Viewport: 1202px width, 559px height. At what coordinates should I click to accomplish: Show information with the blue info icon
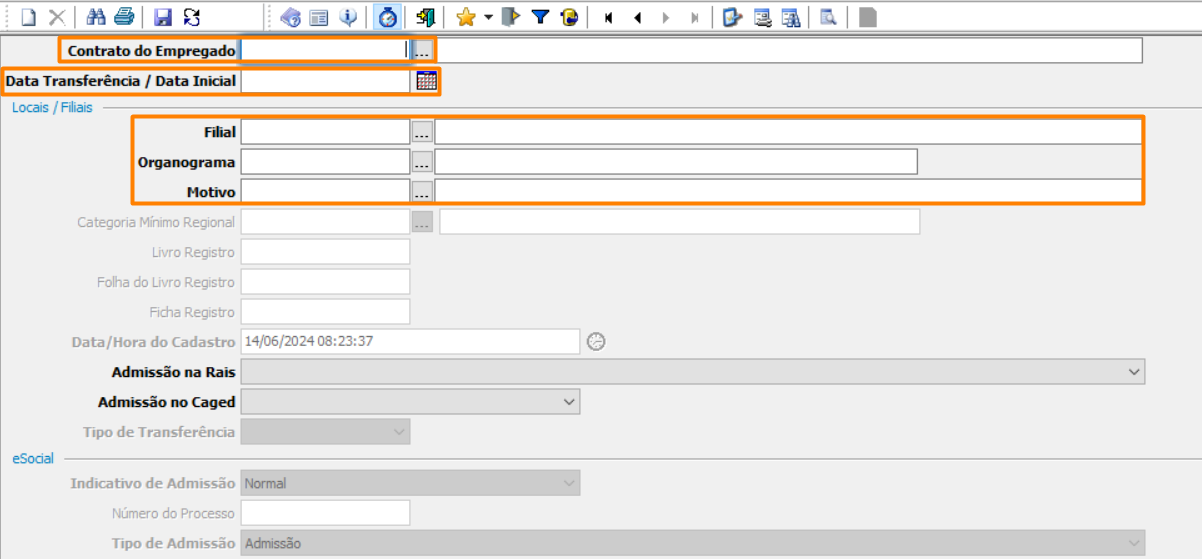(348, 17)
